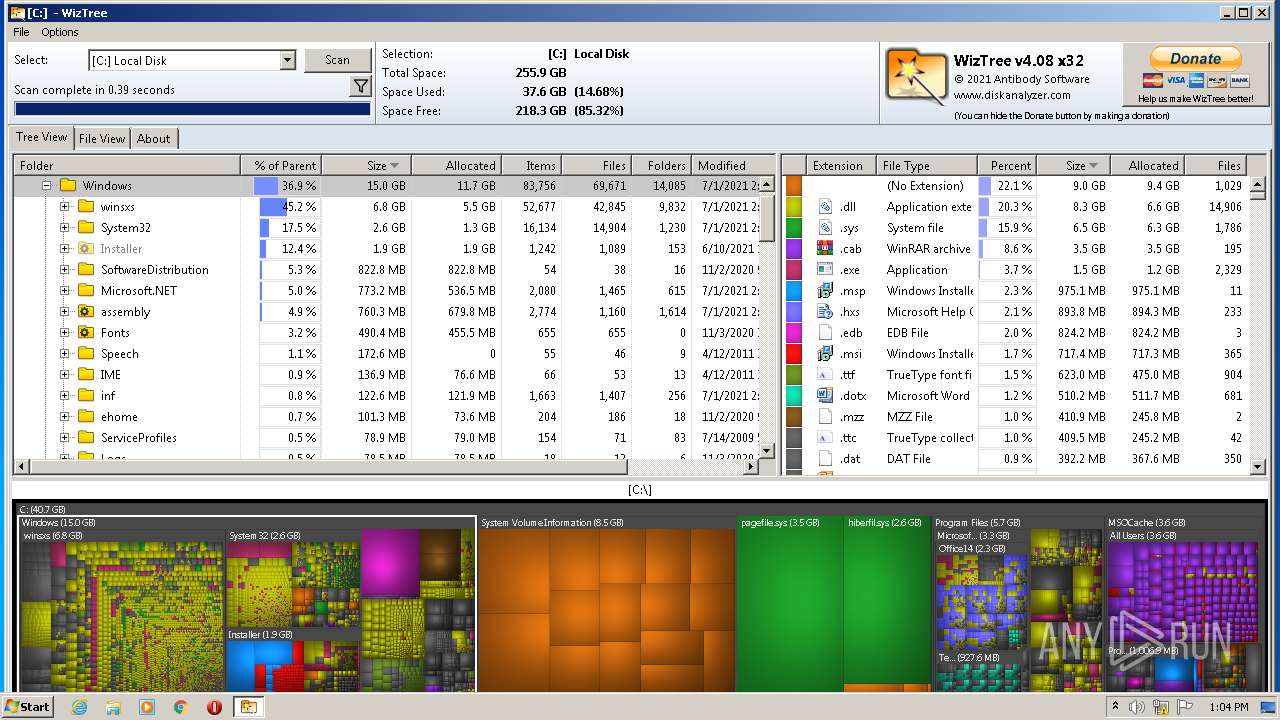
Task: Click the SoftwareDistribution folder icon
Action: pos(86,270)
